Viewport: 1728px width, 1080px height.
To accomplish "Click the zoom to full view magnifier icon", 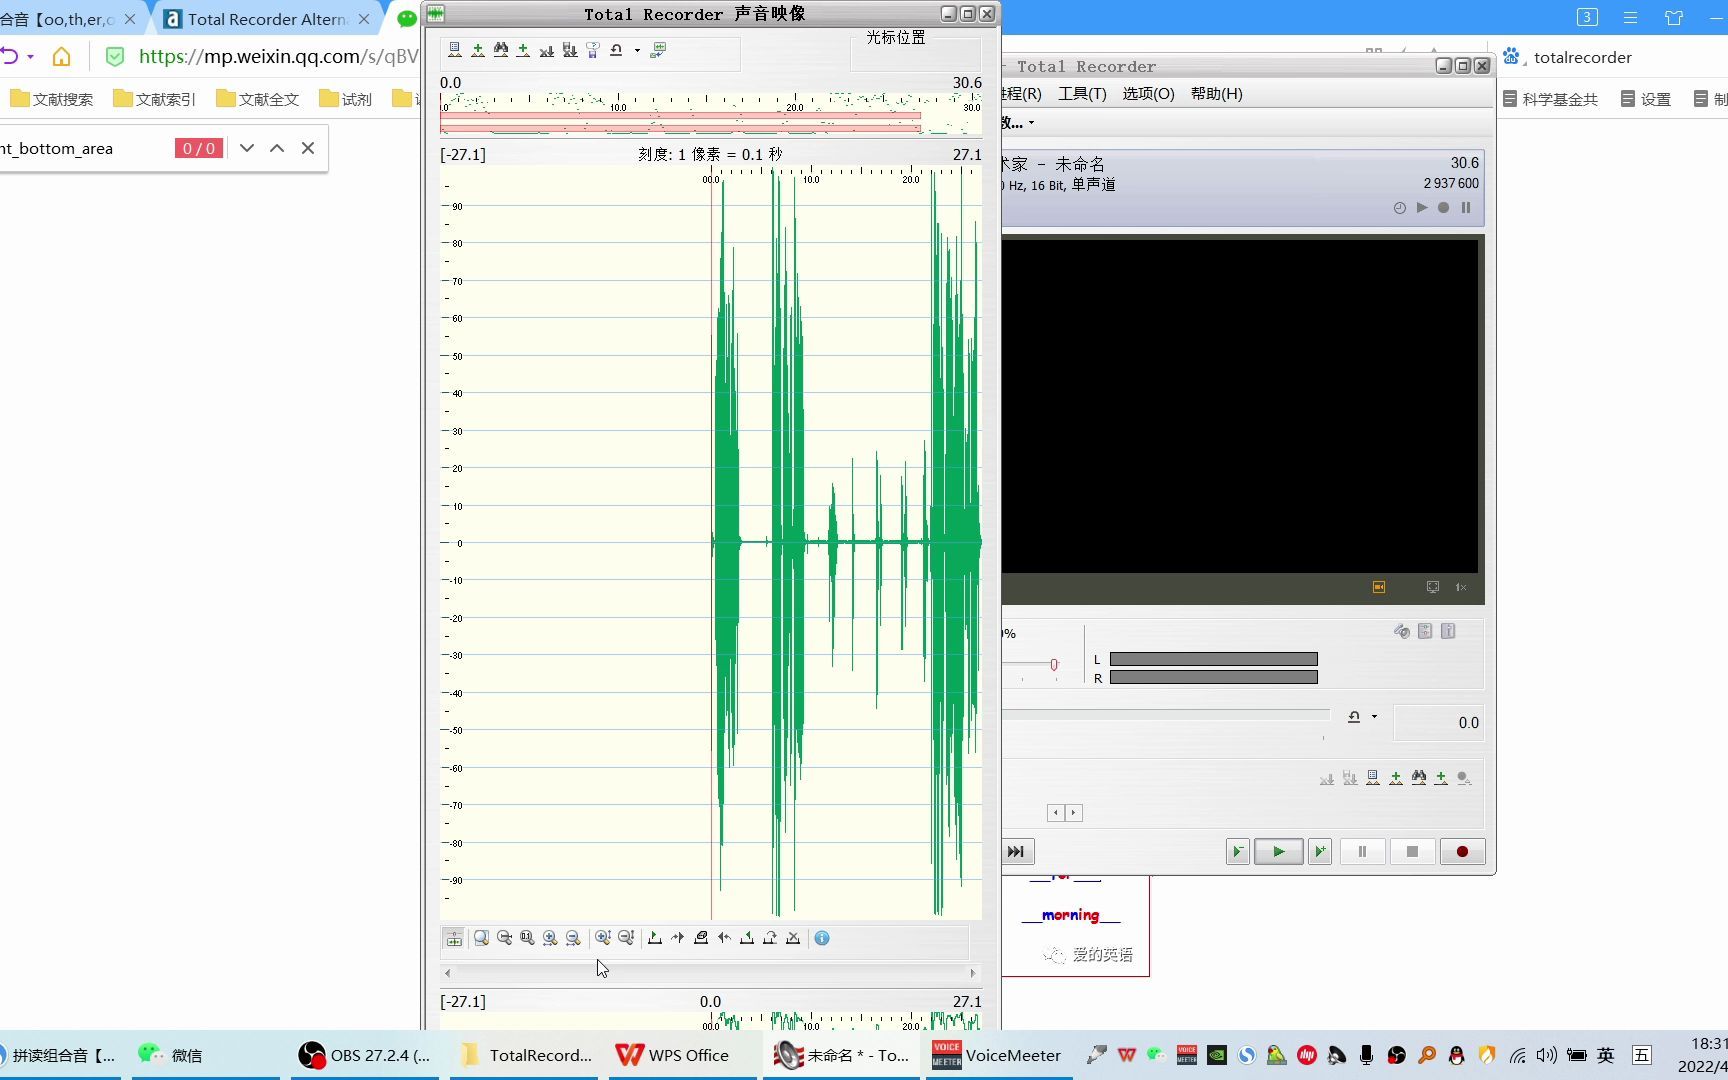I will pos(482,938).
